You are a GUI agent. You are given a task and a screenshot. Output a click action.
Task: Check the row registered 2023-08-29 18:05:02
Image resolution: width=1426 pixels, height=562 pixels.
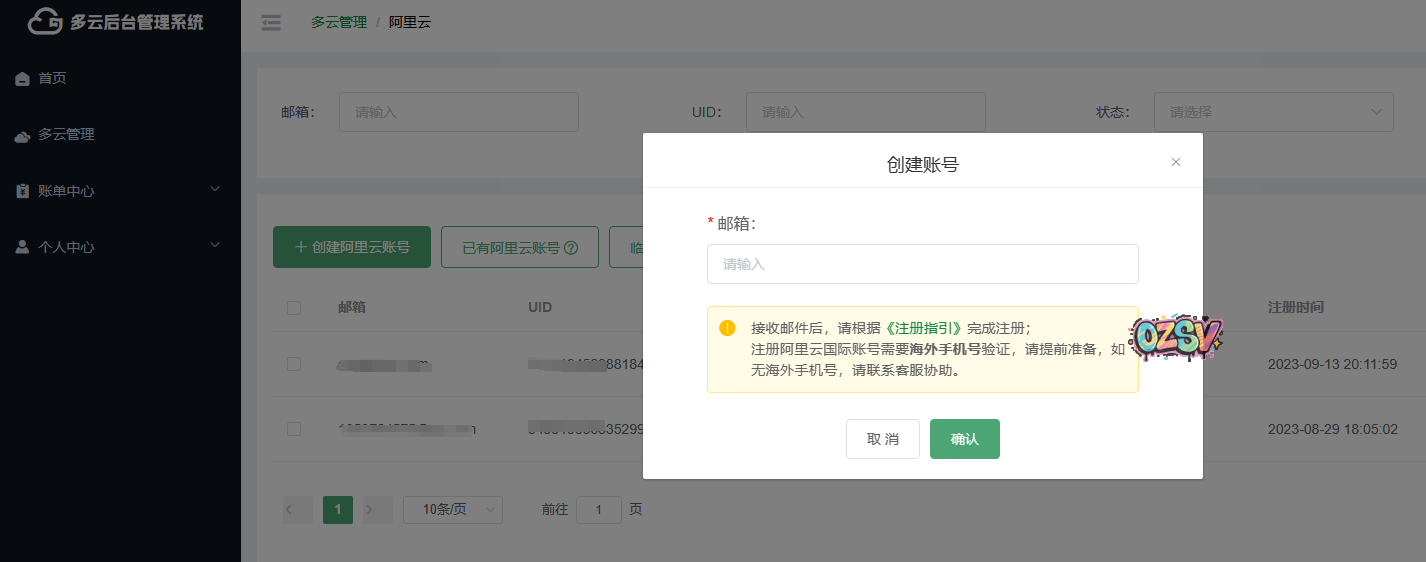pos(294,429)
